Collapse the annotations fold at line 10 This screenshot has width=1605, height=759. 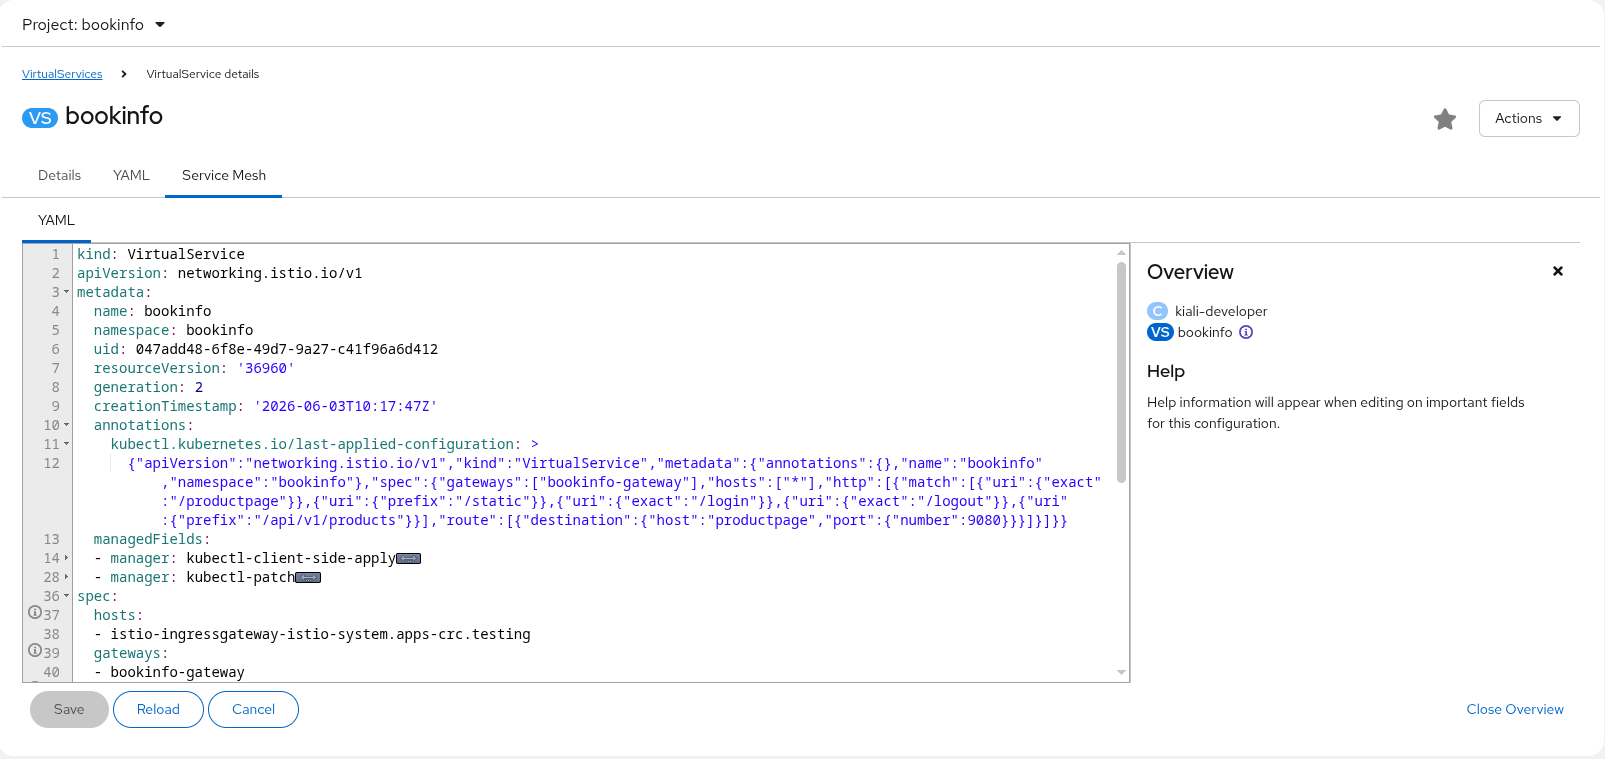pyautogui.click(x=67, y=425)
